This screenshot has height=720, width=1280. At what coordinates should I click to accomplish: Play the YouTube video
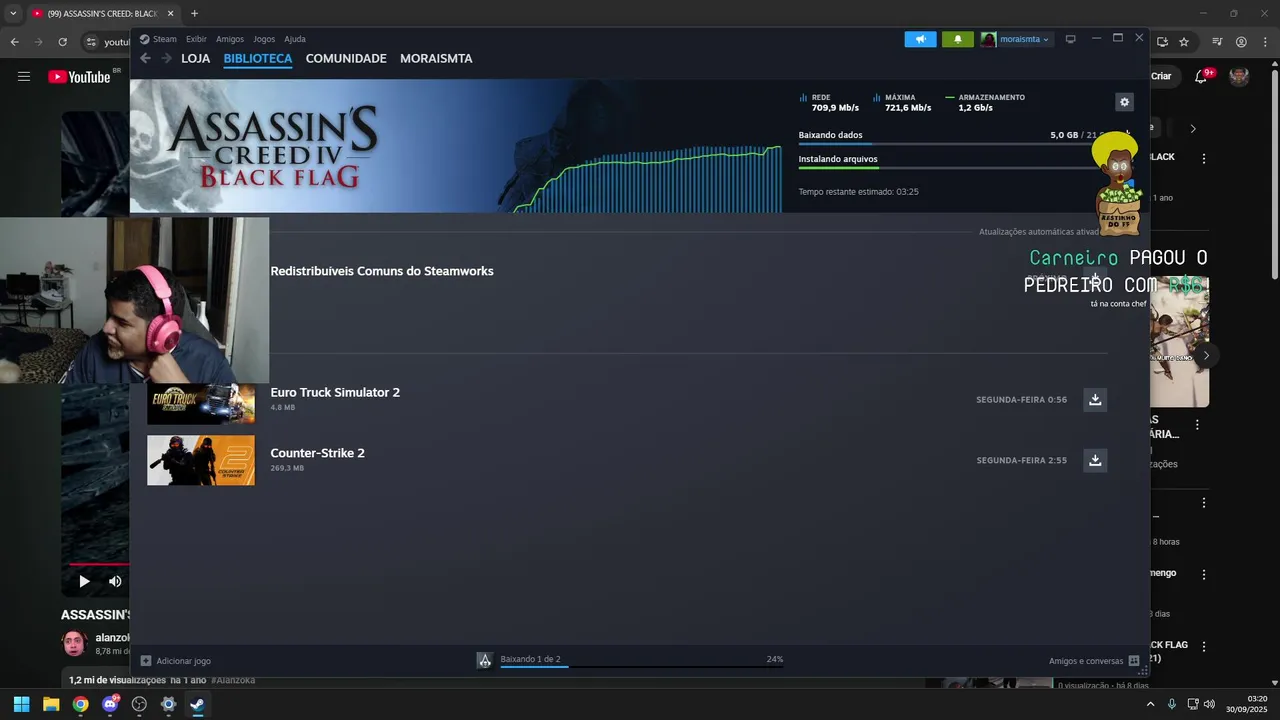pyautogui.click(x=84, y=581)
